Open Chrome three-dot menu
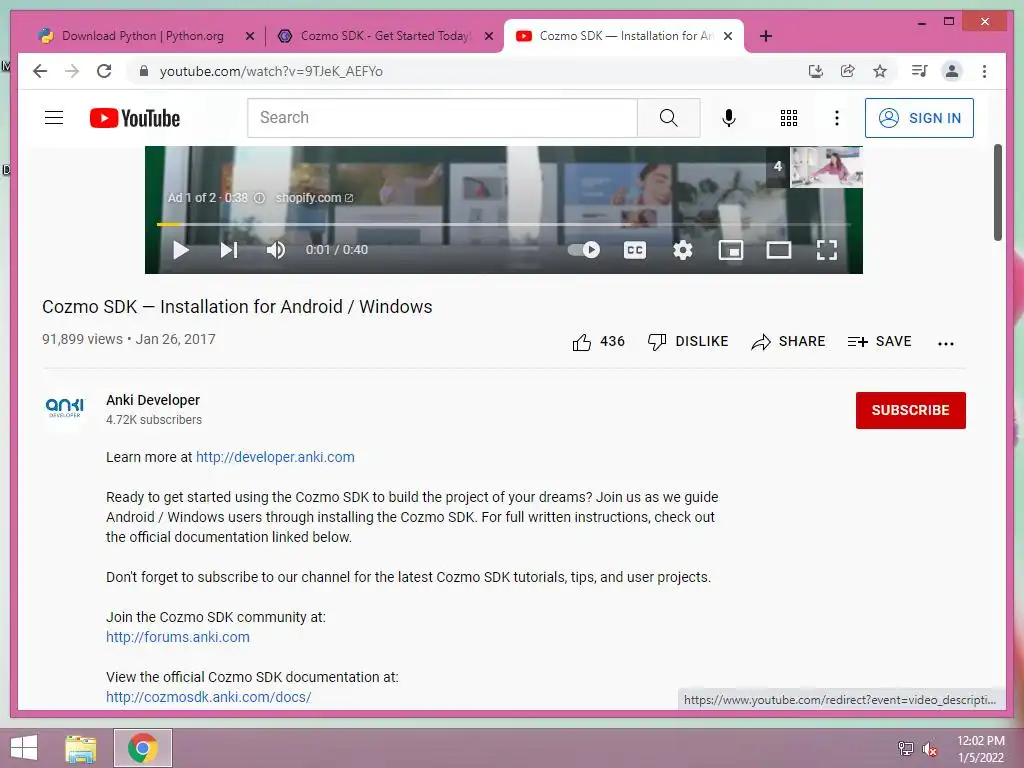 point(984,71)
